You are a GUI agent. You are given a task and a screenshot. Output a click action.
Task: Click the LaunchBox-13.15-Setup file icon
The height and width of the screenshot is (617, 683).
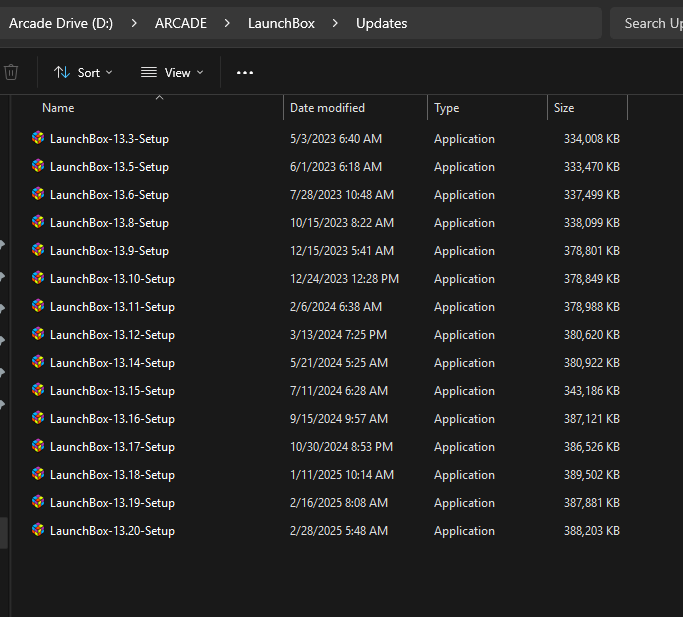[38, 390]
